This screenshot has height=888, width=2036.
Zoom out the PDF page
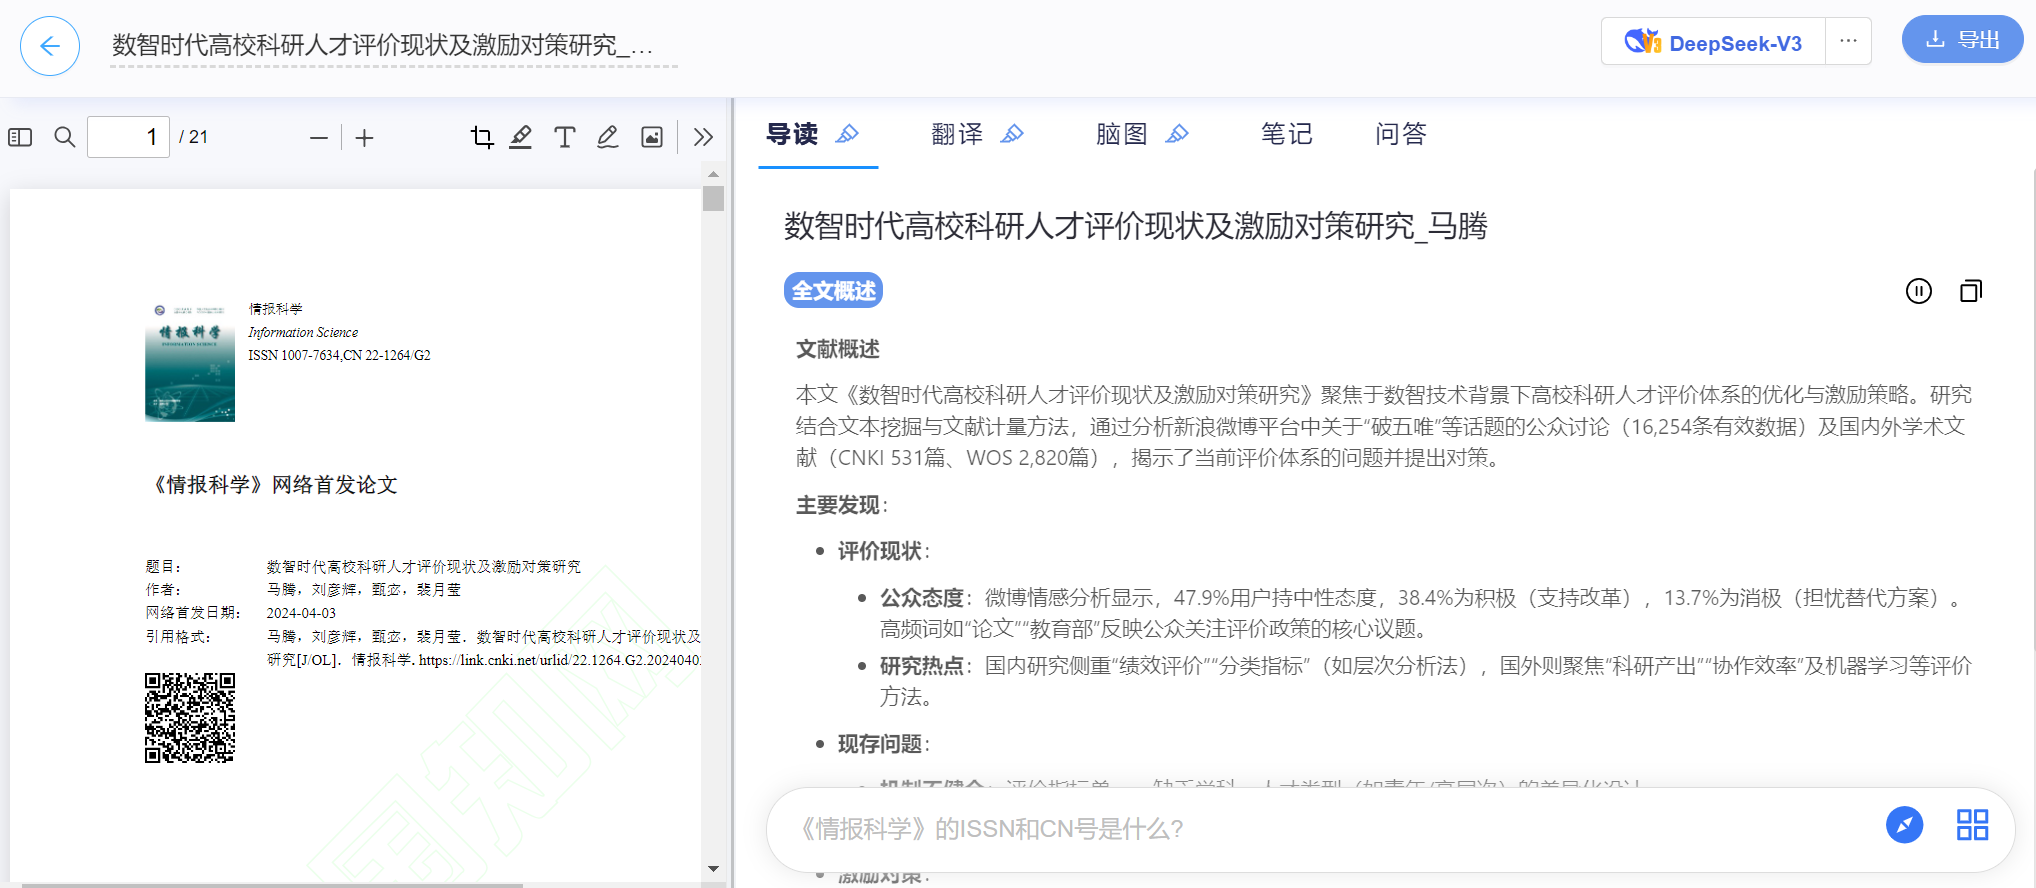click(x=319, y=138)
